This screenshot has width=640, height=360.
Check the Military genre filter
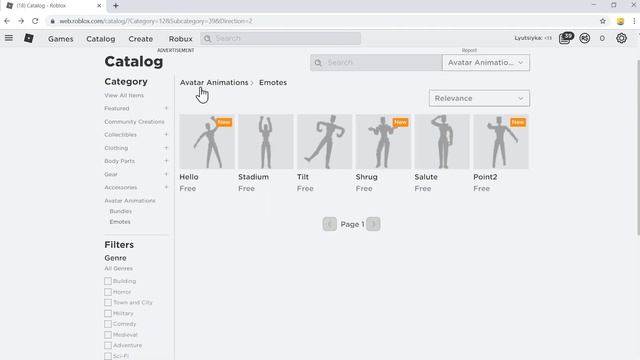[x=108, y=313]
